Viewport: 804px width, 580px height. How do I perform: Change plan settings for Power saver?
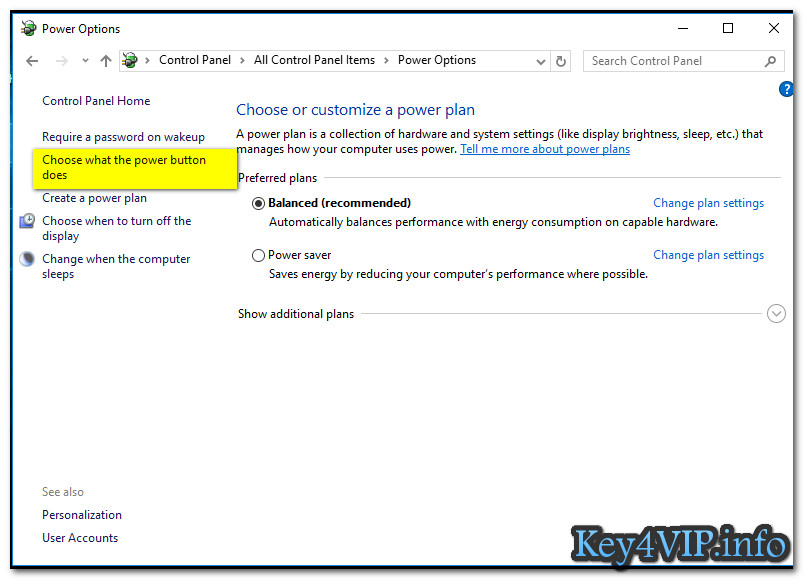click(709, 255)
